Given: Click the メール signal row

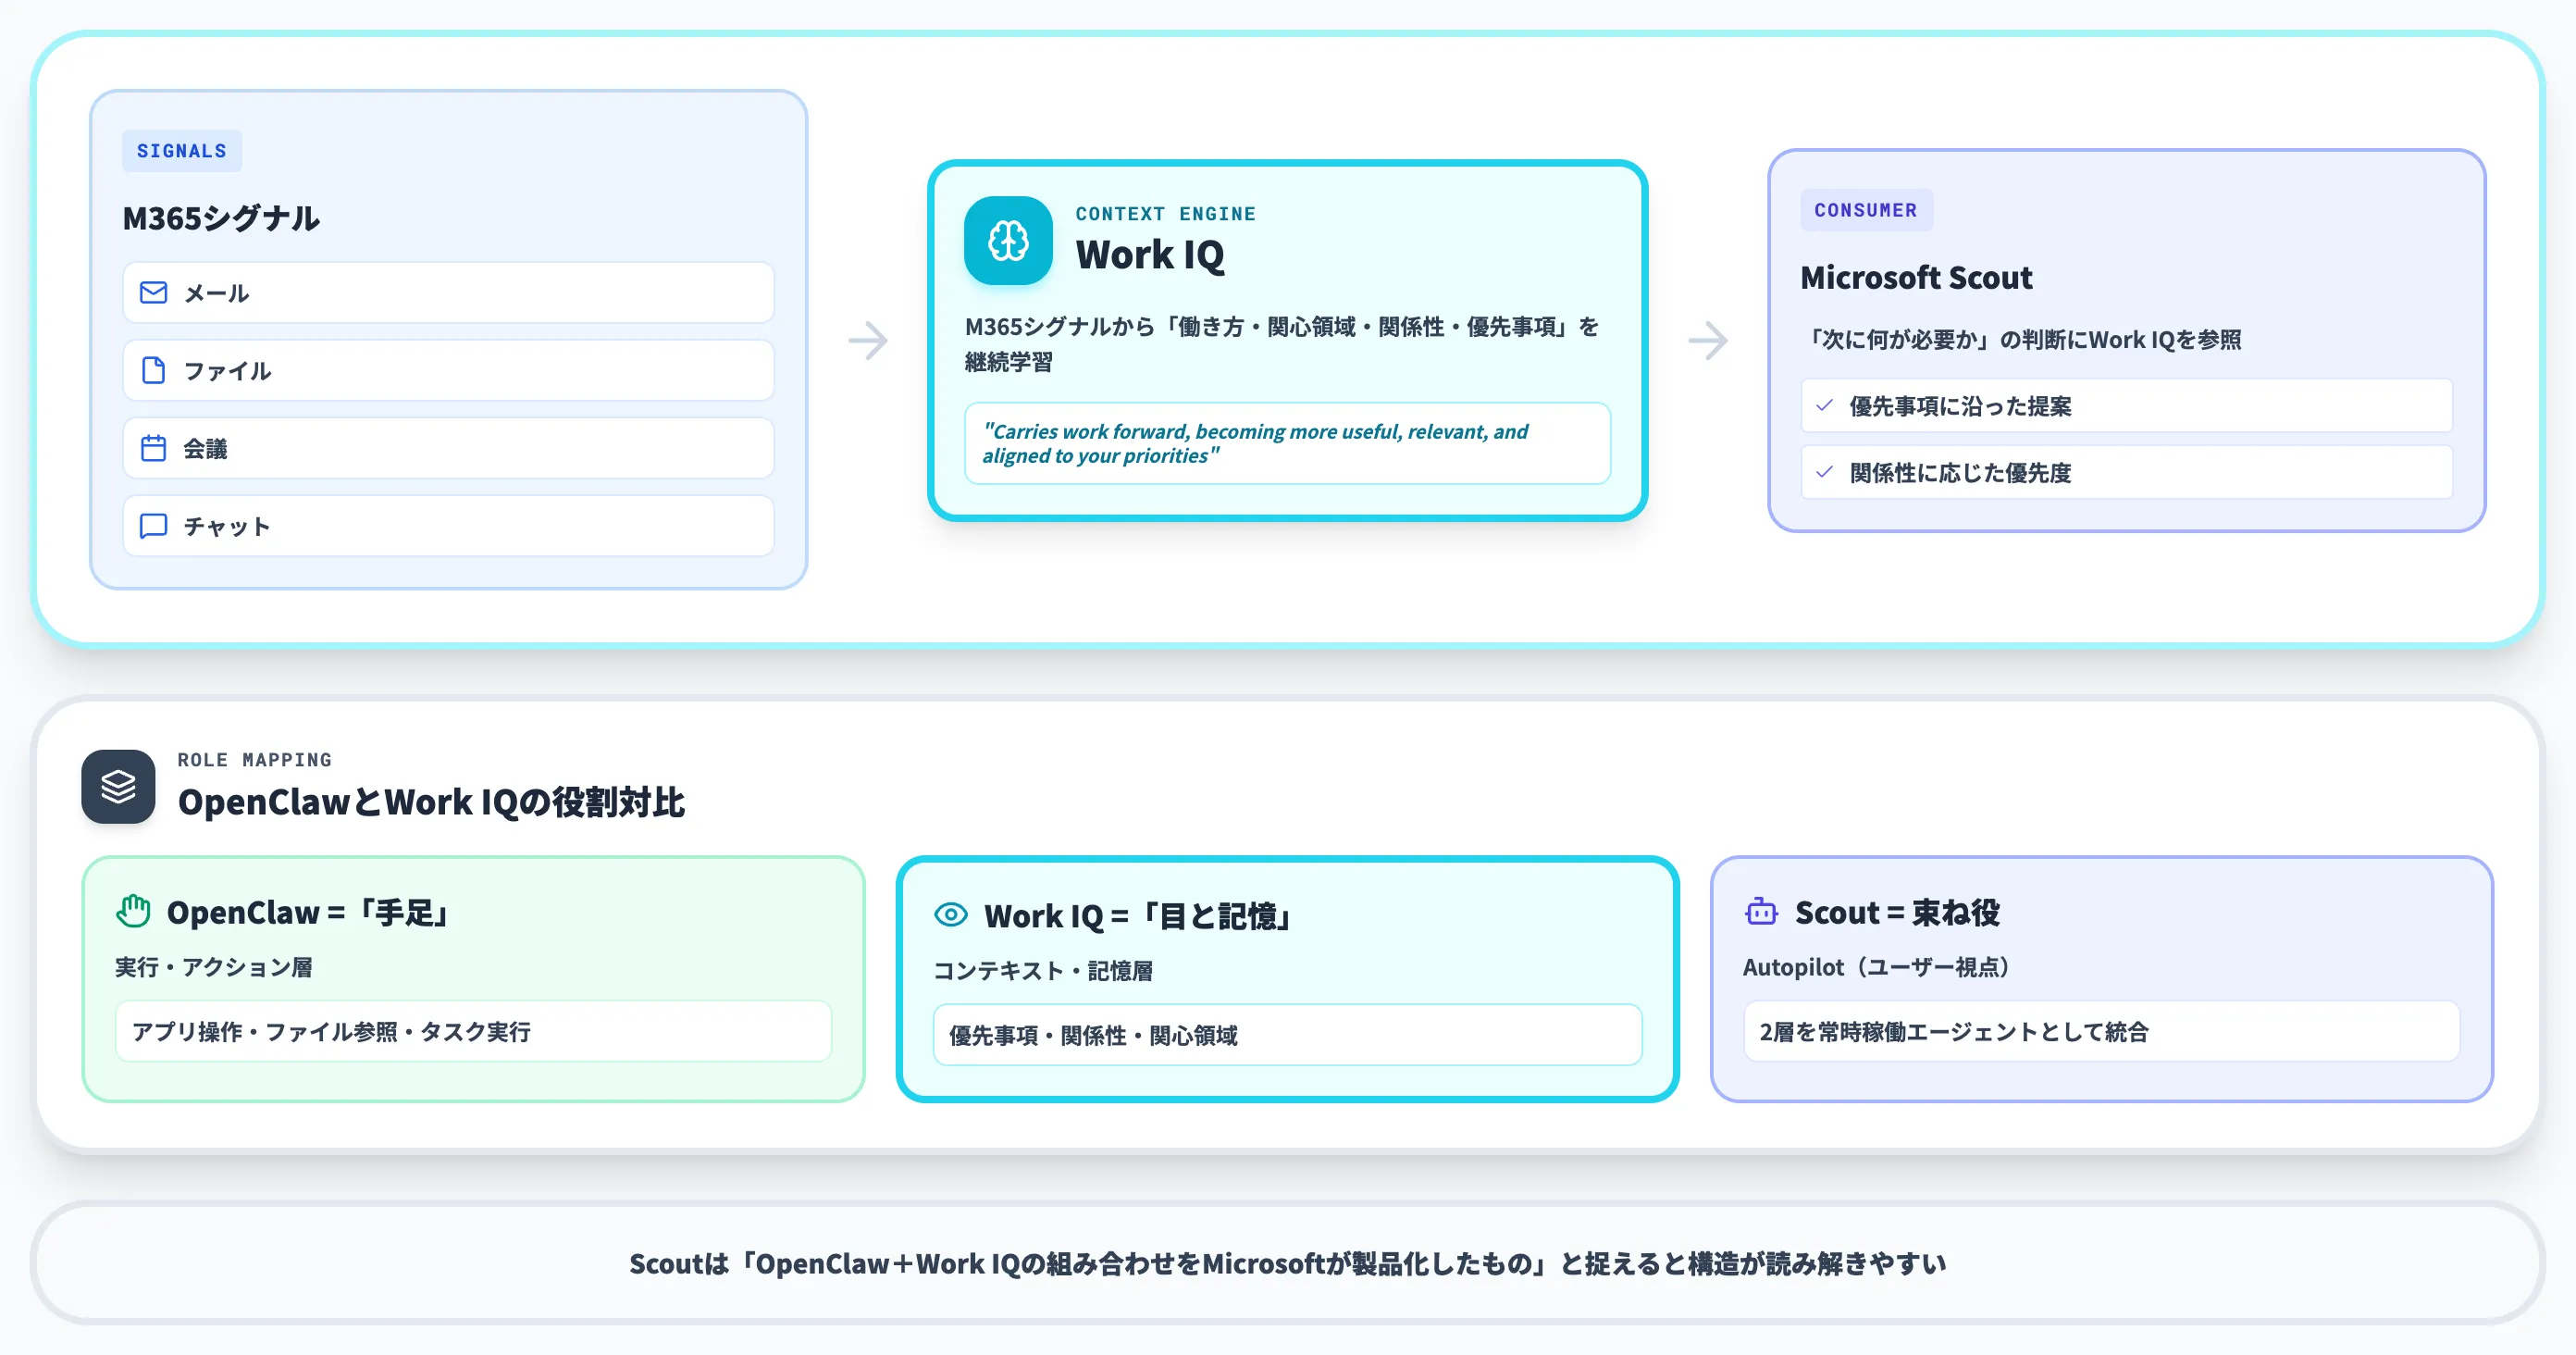Looking at the screenshot, I should click(448, 293).
